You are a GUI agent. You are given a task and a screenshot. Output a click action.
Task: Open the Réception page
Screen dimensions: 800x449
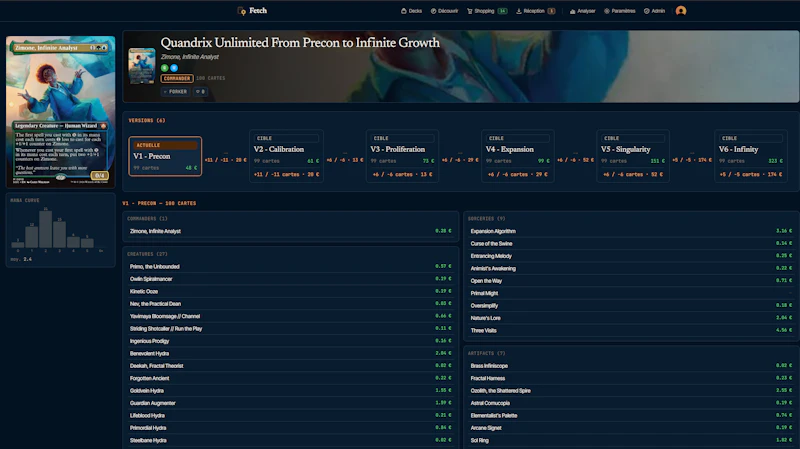[x=535, y=11]
